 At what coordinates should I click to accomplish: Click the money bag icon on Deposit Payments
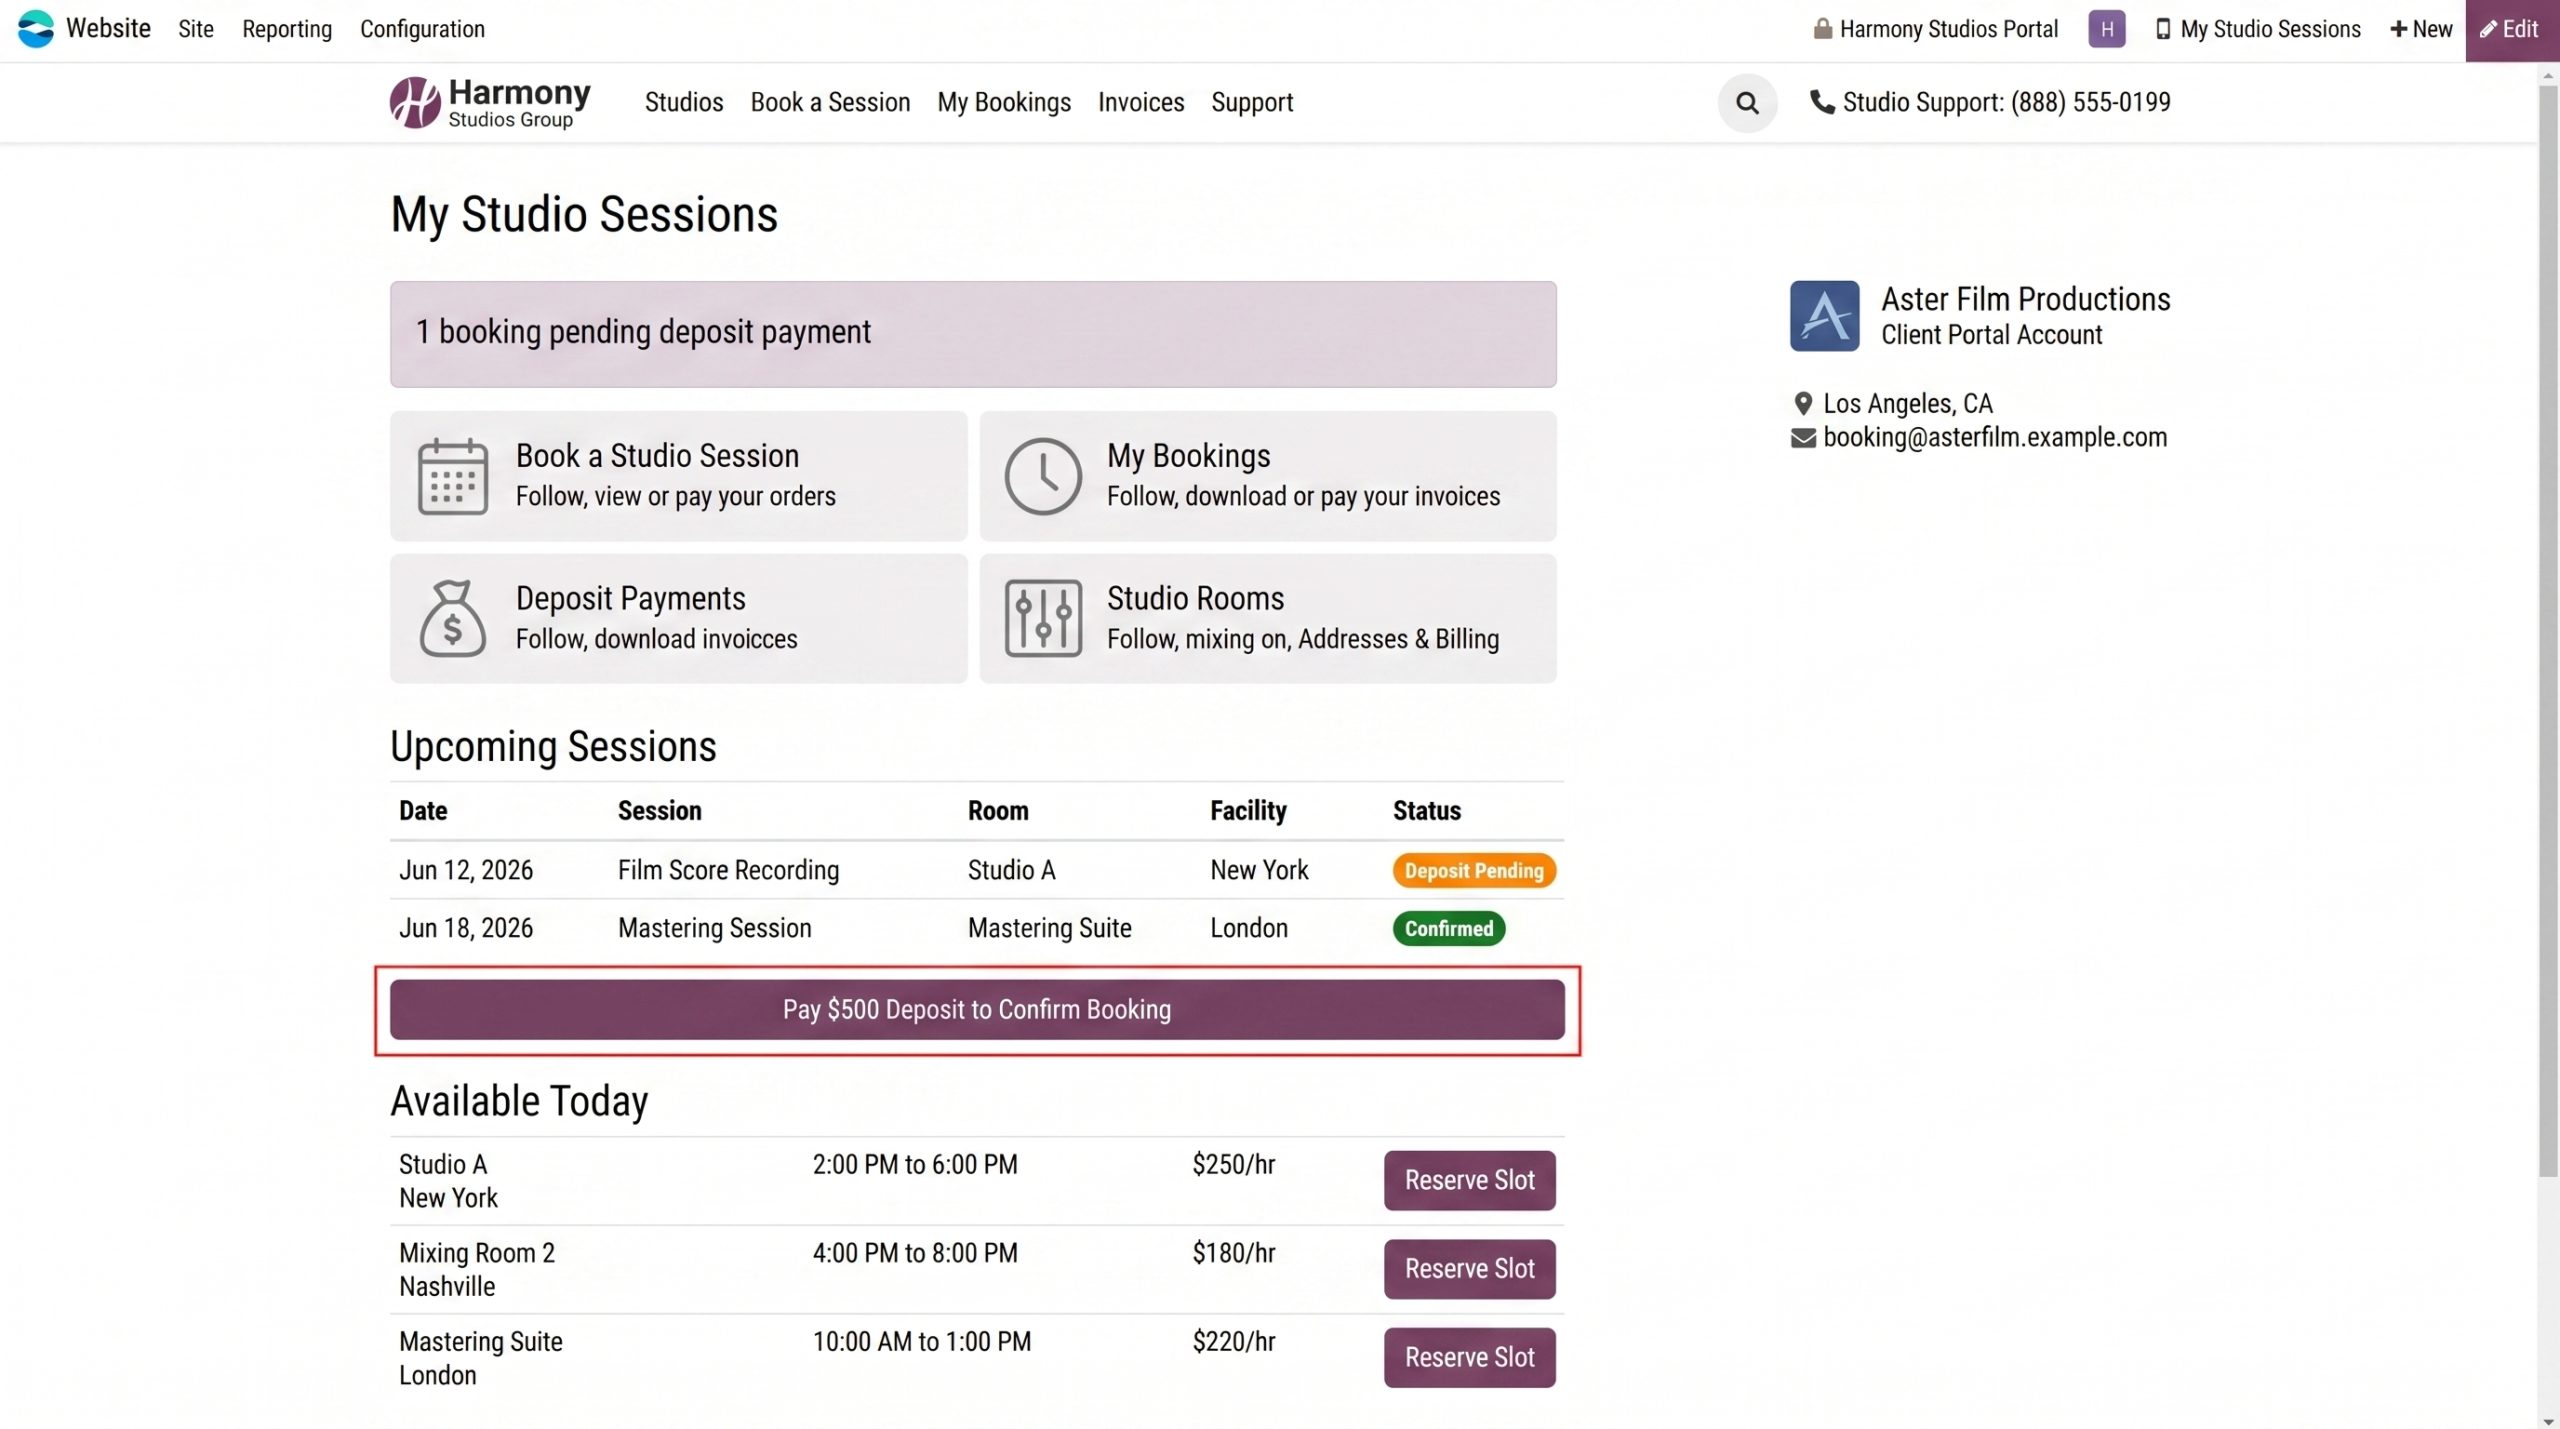point(453,618)
